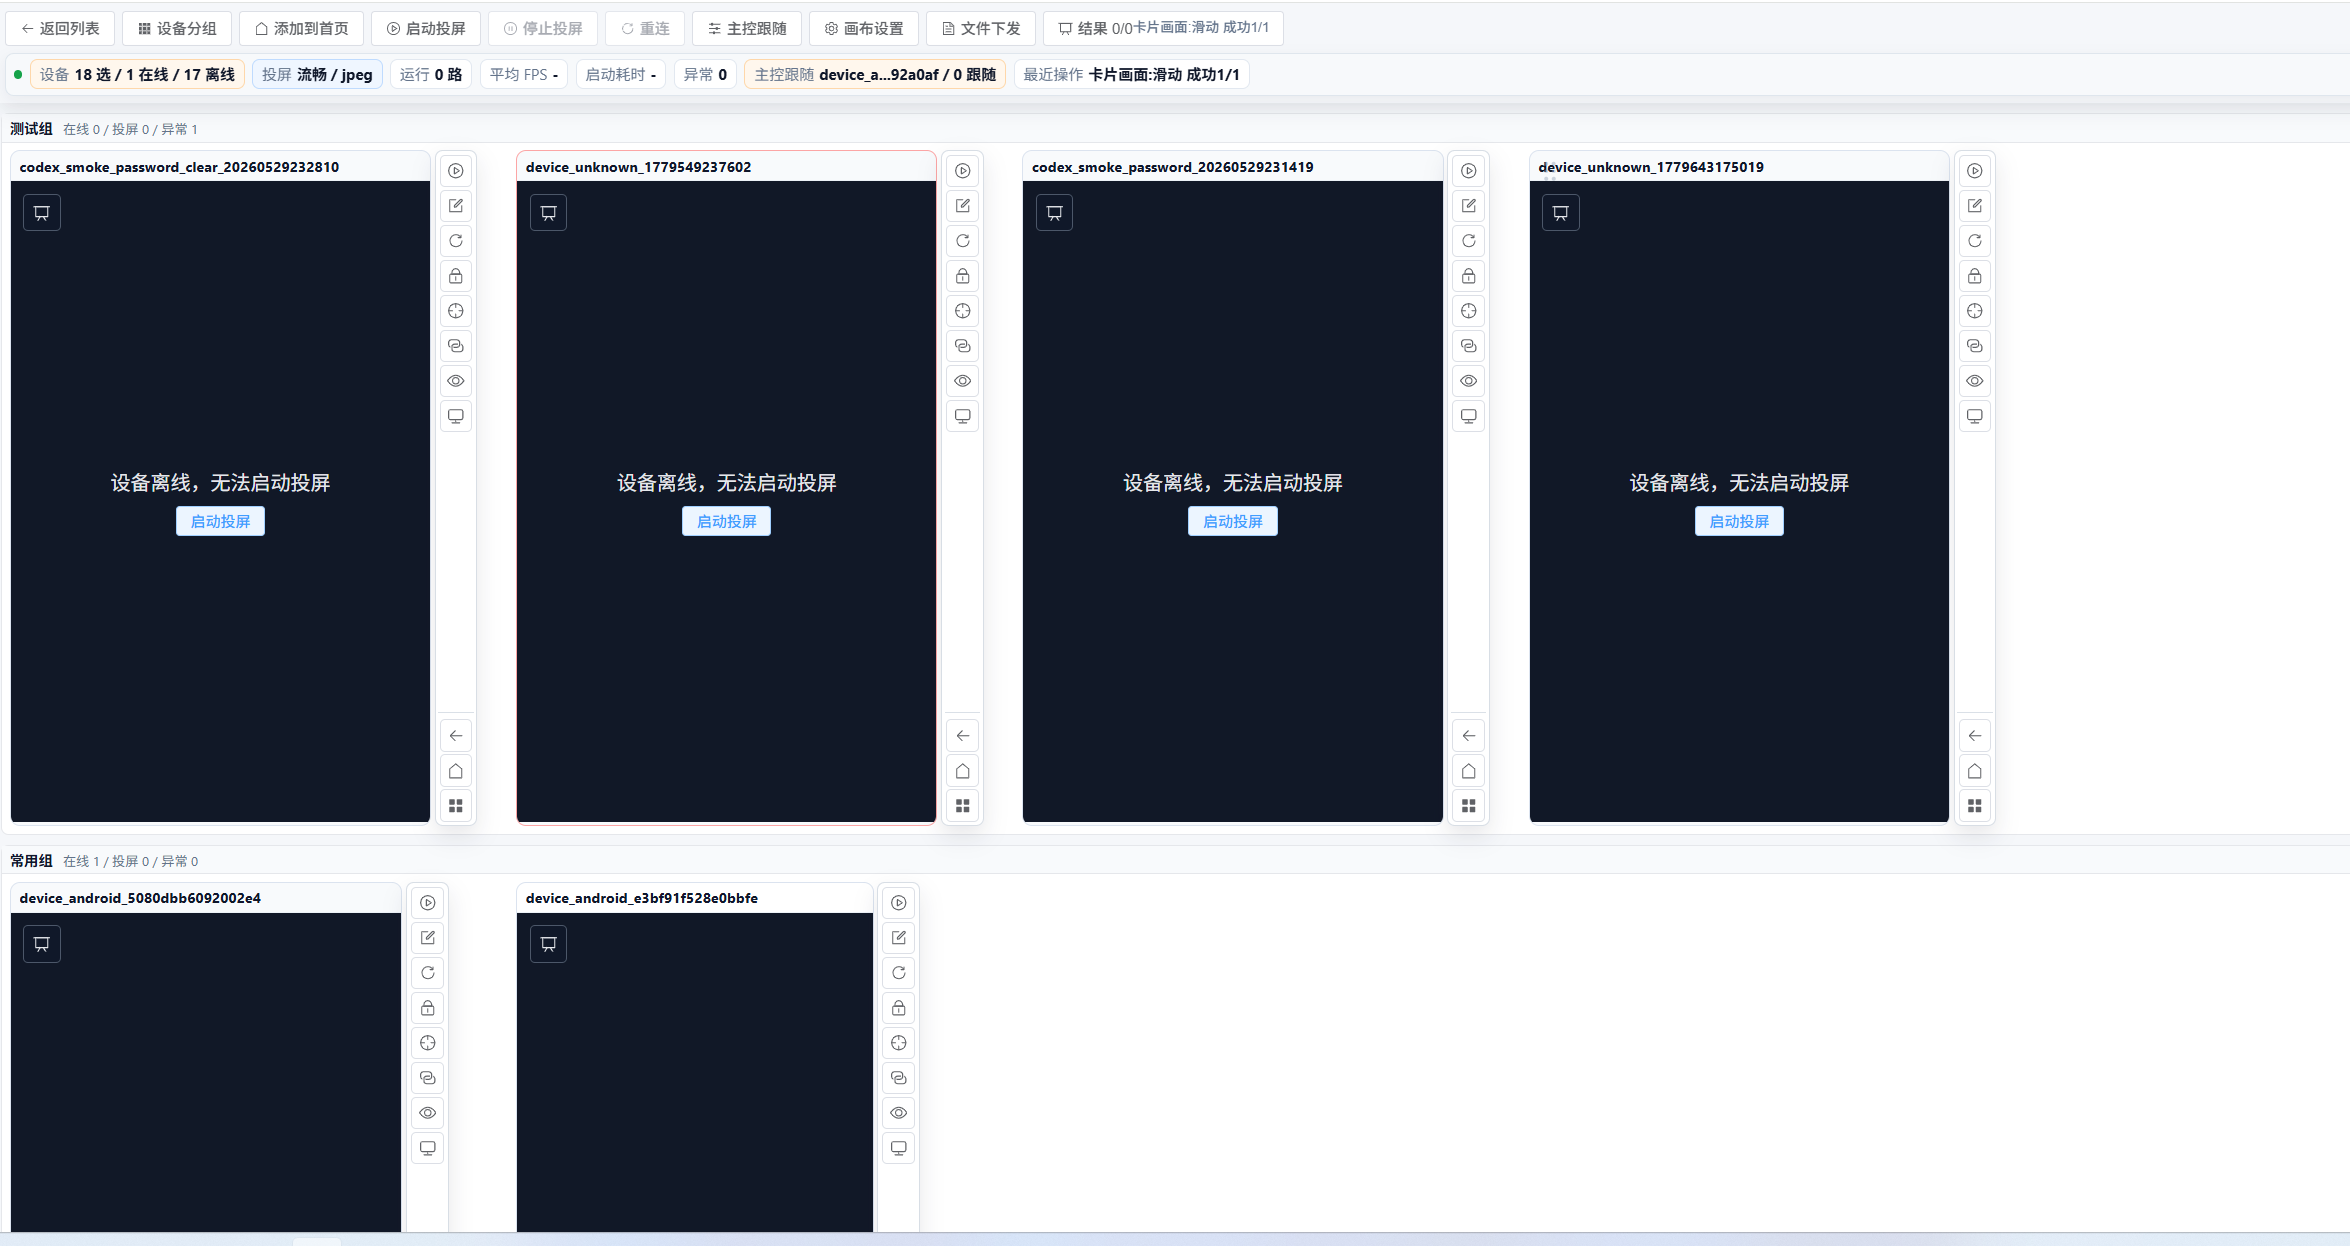Click edit icon beside device_unknown_1779549237602 card
The height and width of the screenshot is (1246, 2350).
[963, 206]
